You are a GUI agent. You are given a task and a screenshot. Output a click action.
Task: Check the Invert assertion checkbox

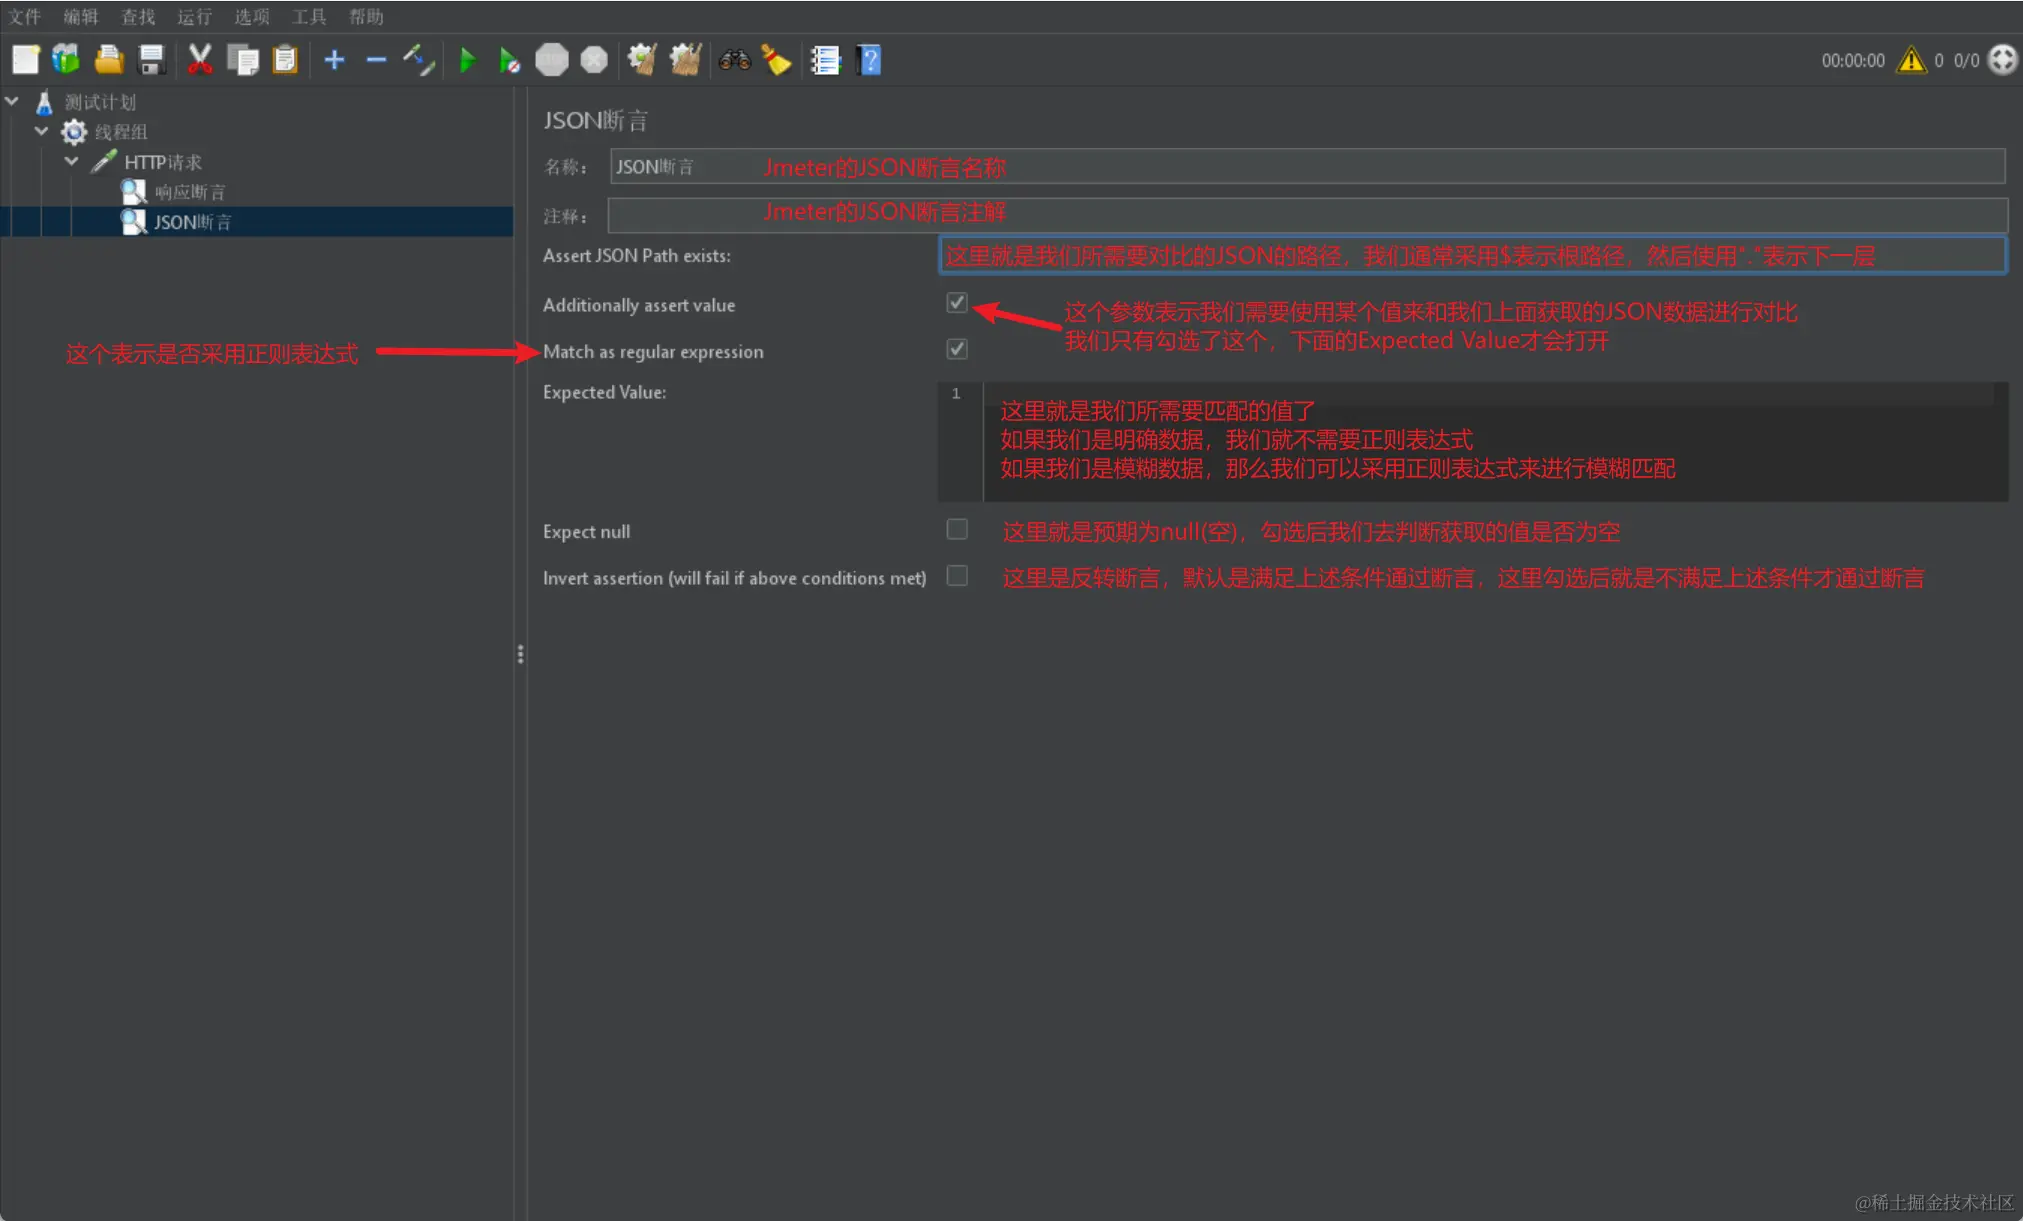[957, 576]
